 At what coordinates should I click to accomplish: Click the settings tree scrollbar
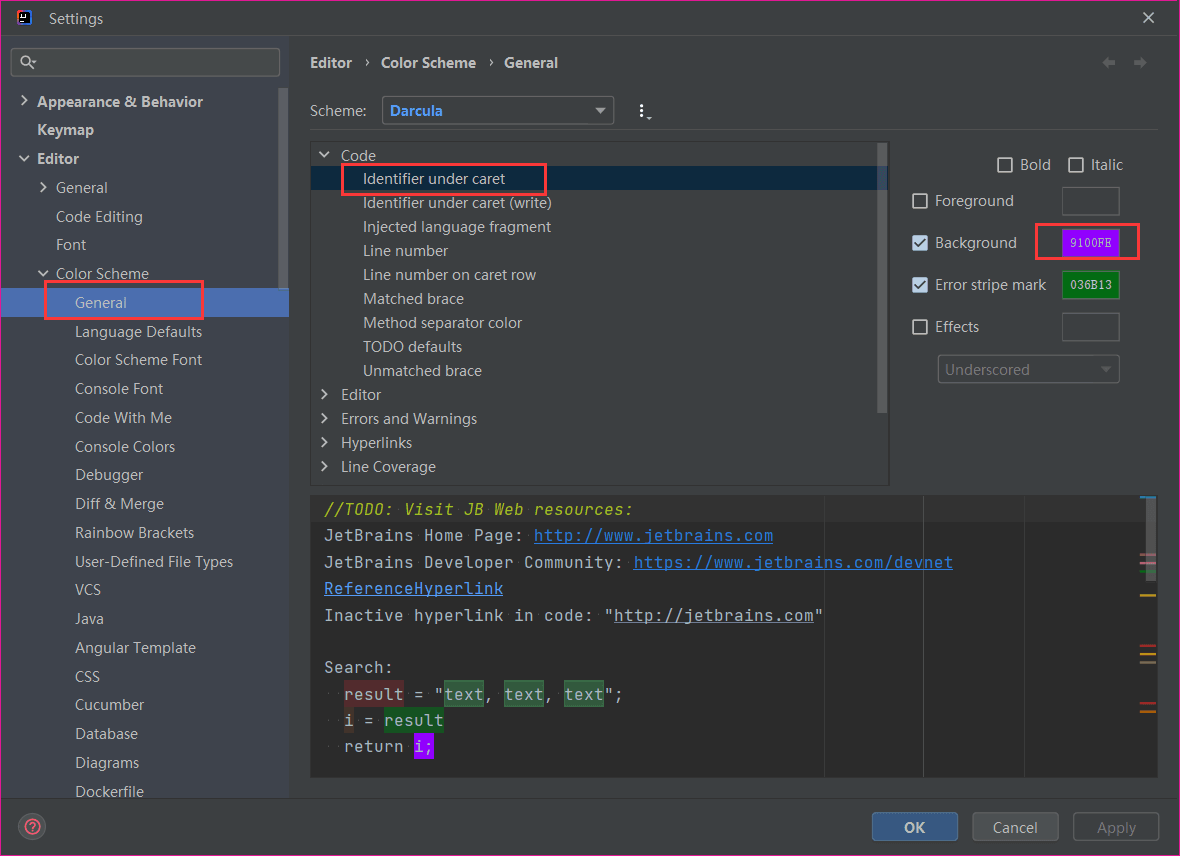[x=283, y=188]
